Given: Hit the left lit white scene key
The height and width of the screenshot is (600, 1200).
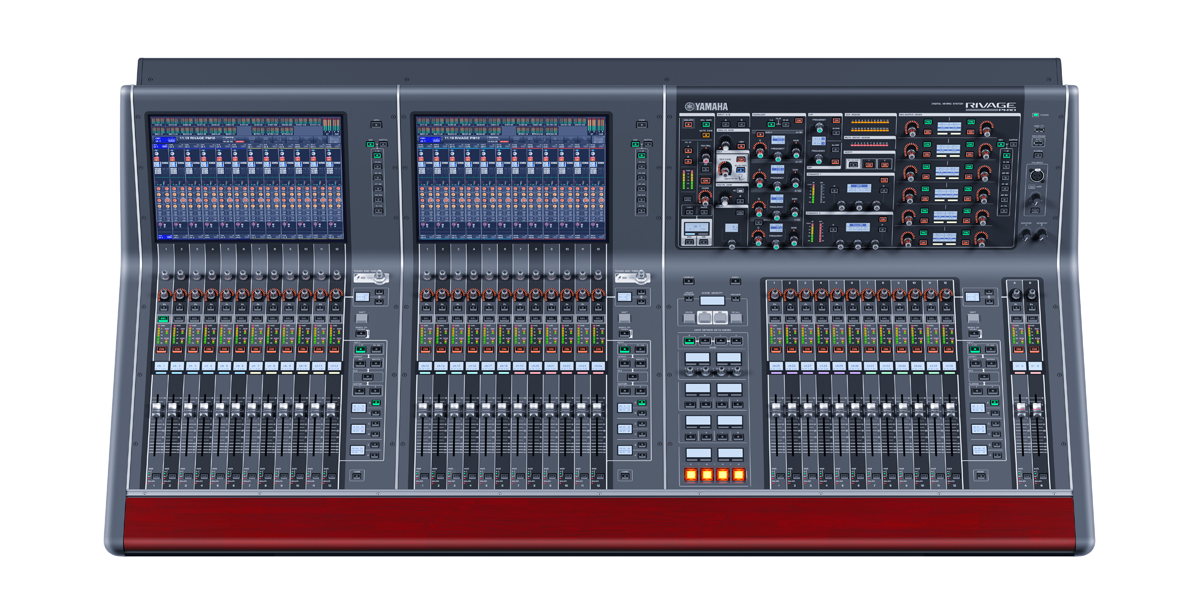Looking at the screenshot, I should pos(705,317).
